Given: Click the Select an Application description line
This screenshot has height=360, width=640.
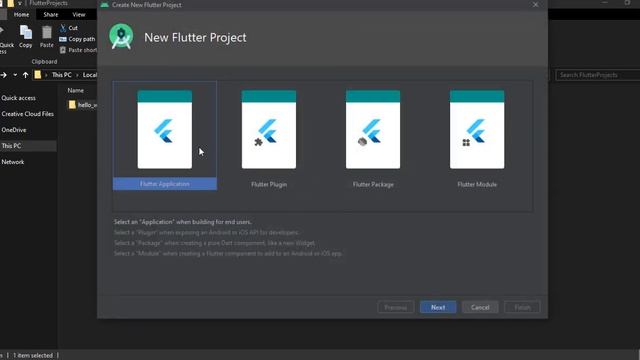Looking at the screenshot, I should 182,222.
